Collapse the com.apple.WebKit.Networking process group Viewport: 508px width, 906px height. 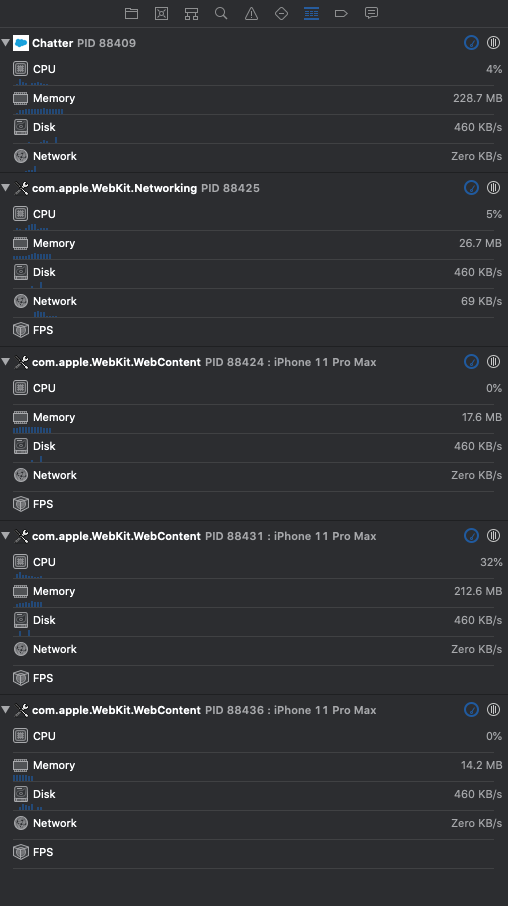tap(6, 188)
